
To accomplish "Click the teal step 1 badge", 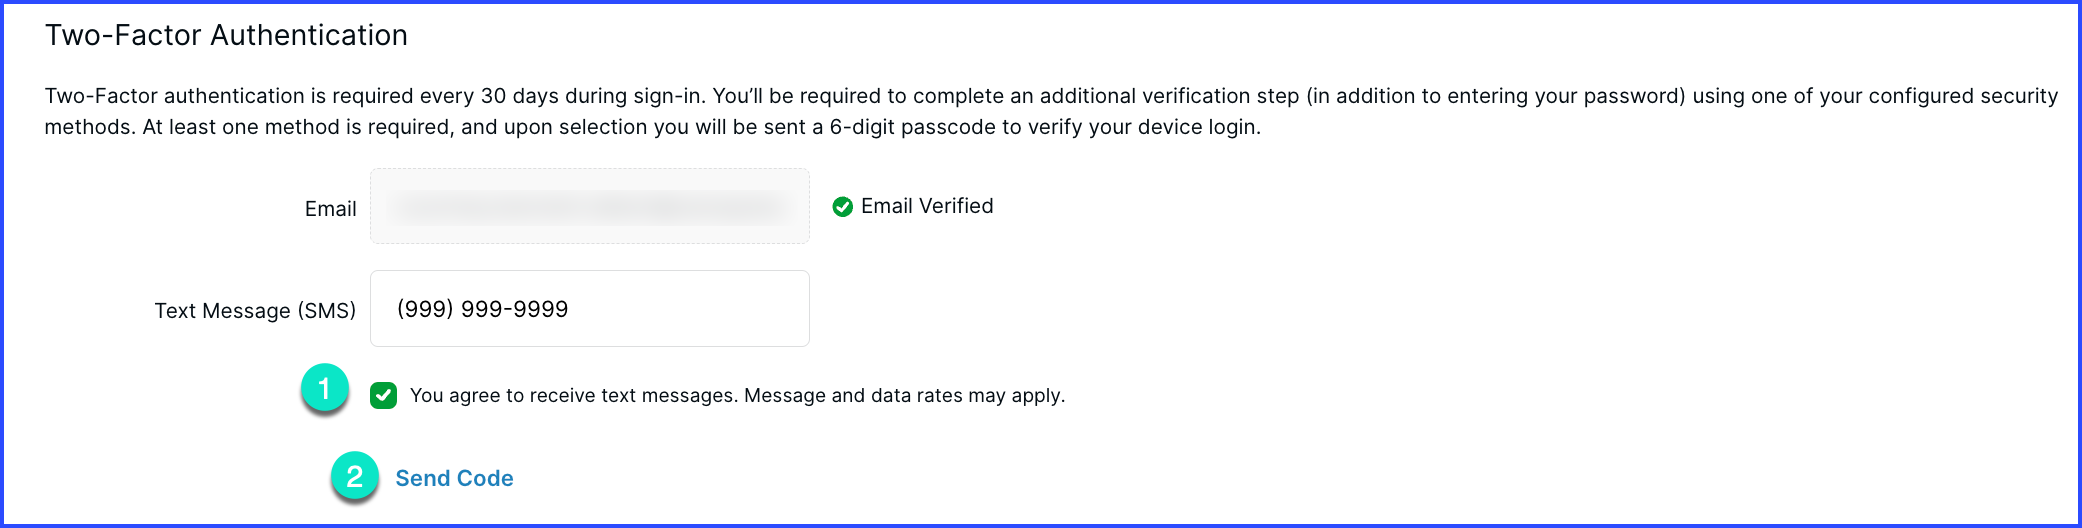I will click(x=325, y=389).
